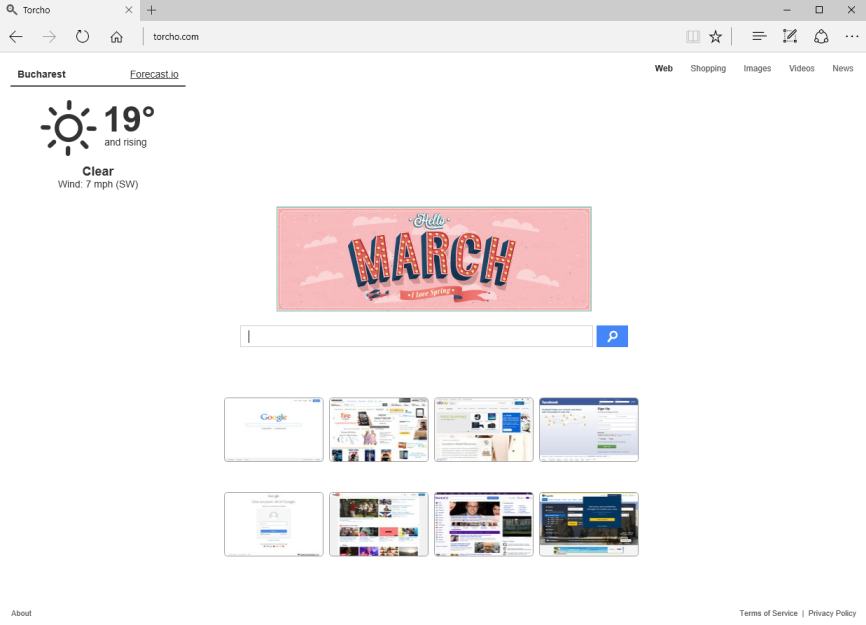This screenshot has height=625, width=866.
Task: Open the Forecast.io link
Action: [154, 75]
